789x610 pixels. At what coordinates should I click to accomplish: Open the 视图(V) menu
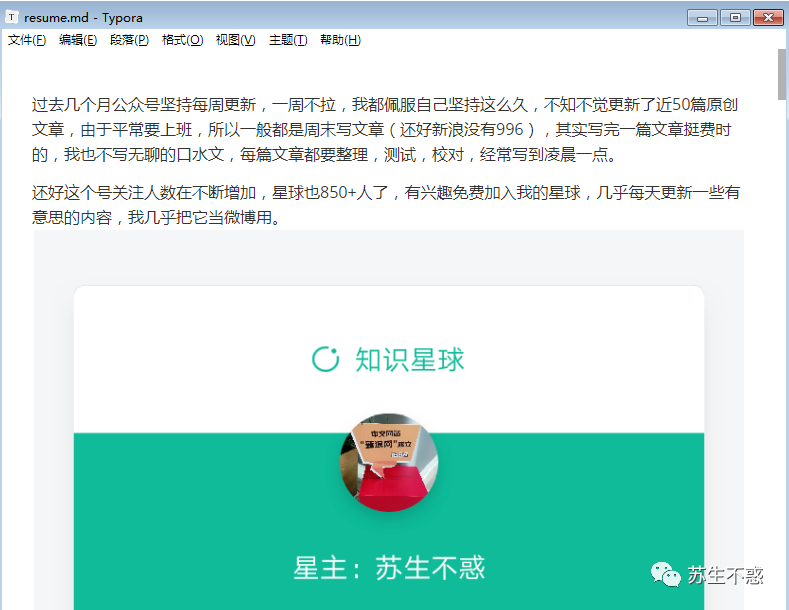[235, 40]
